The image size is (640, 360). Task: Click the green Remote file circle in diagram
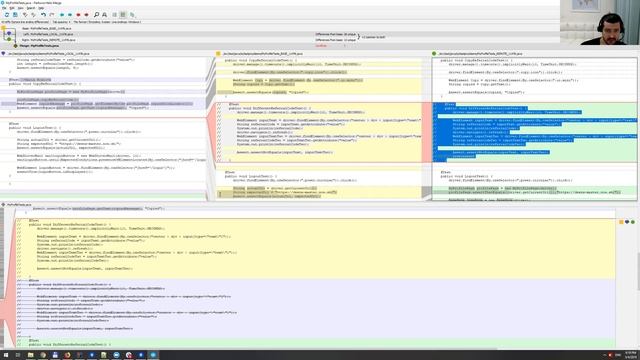point(9,39)
